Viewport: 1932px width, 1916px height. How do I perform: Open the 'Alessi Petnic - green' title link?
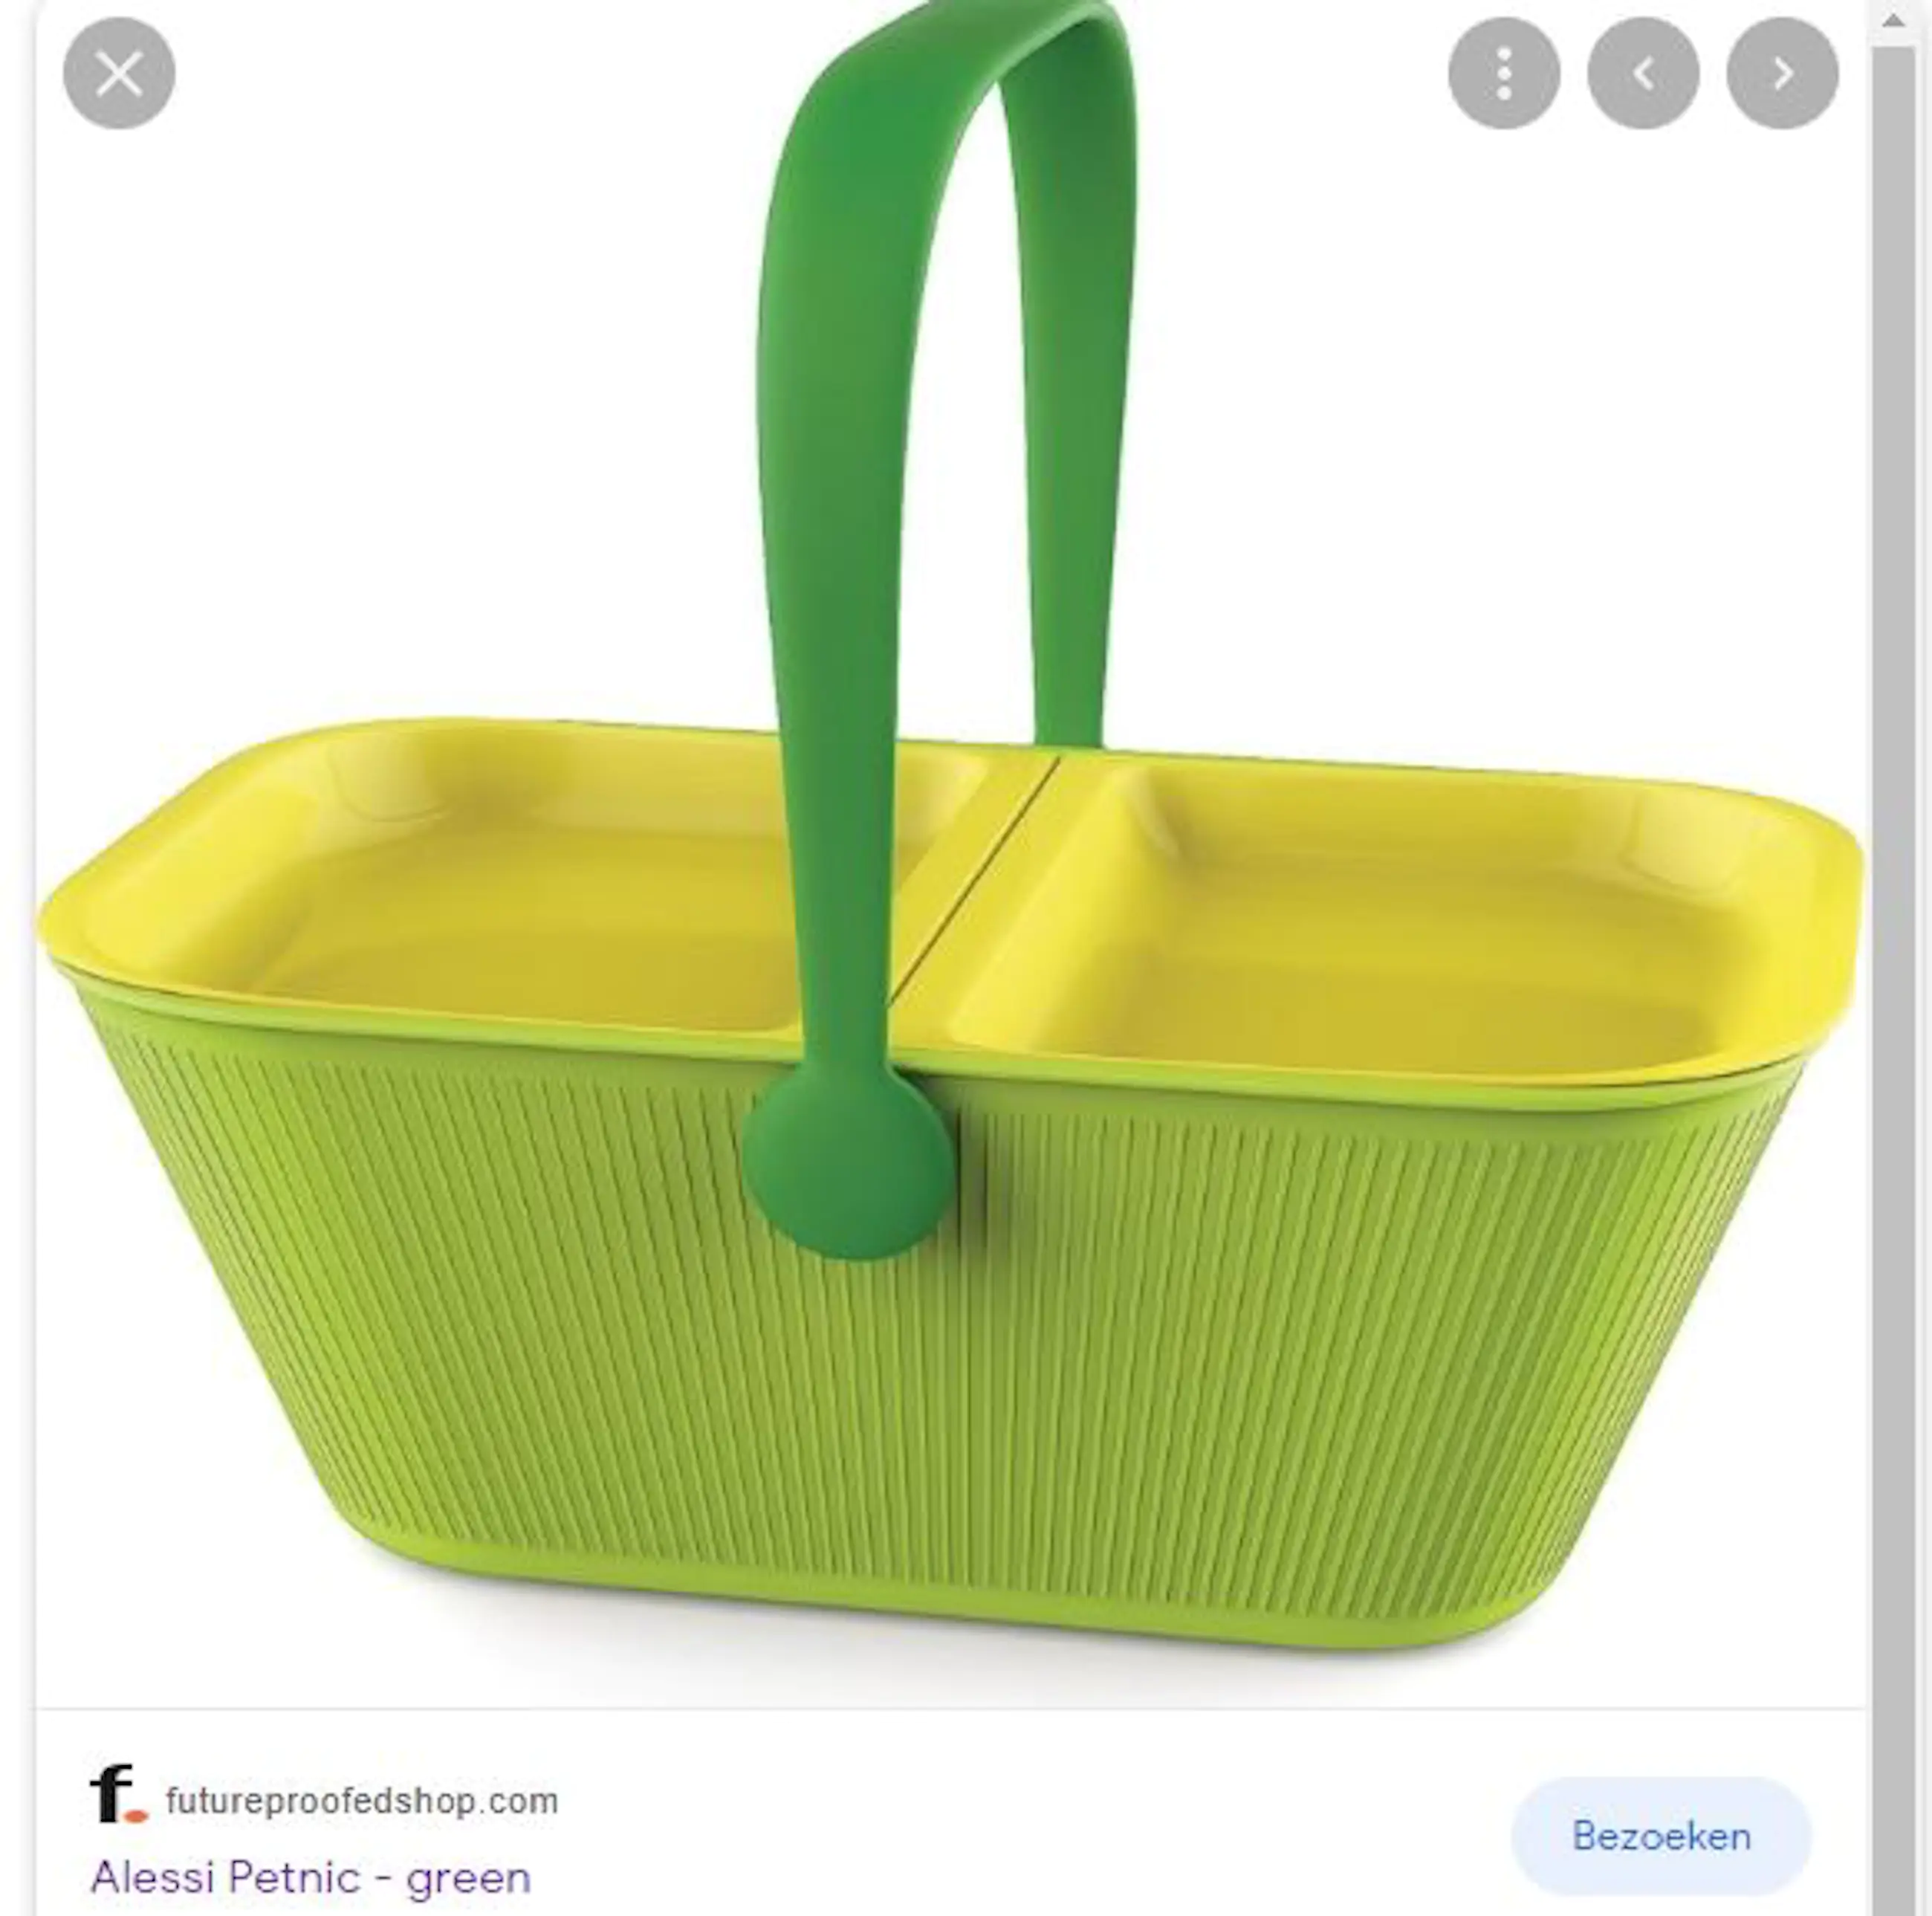click(310, 1877)
